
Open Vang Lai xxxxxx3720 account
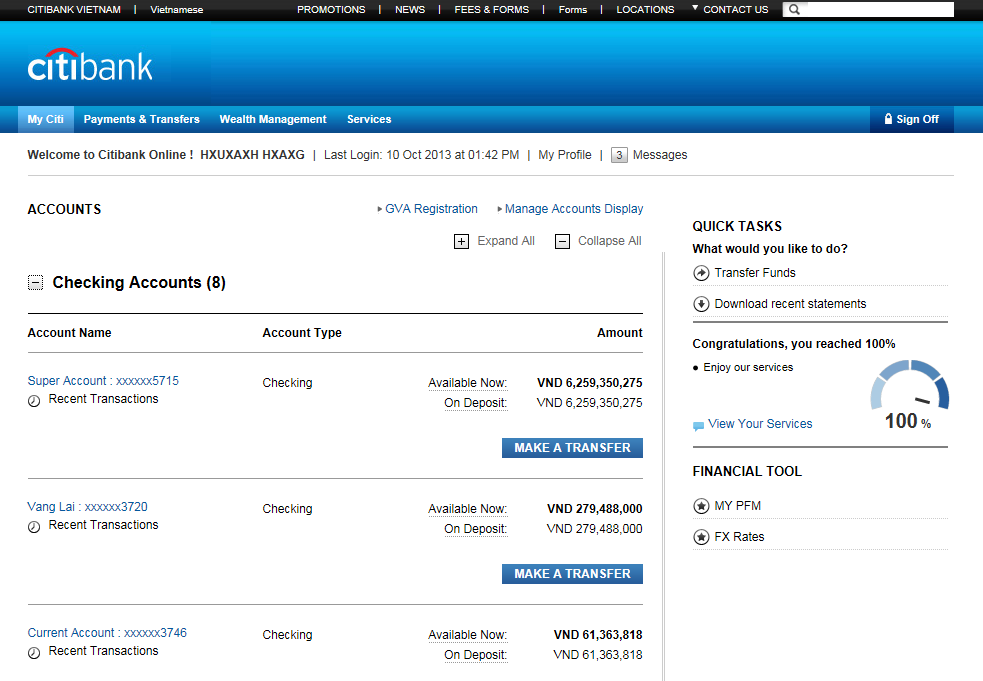(88, 507)
